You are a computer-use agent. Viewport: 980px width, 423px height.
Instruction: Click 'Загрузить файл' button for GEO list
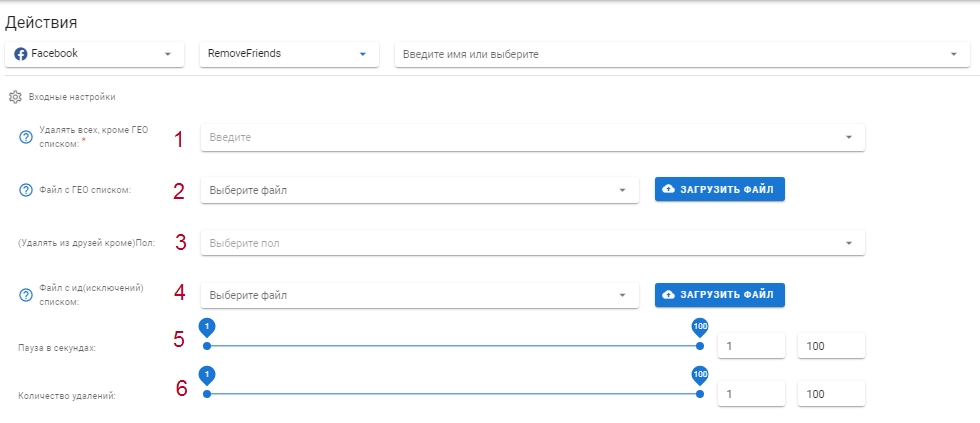(x=719, y=189)
